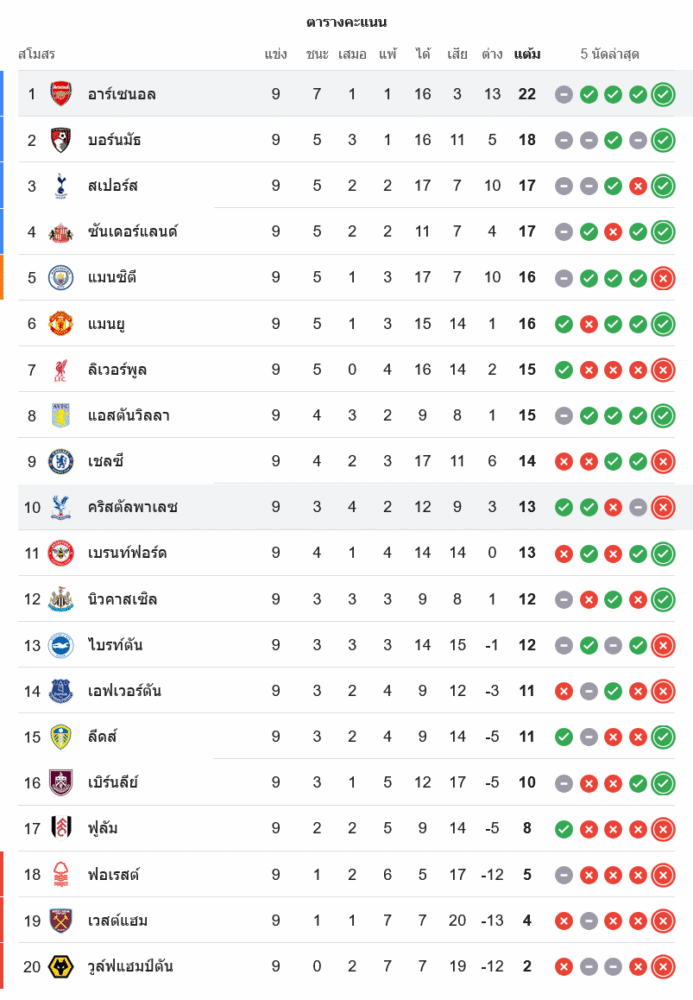Click the Newcastle club crest icon
This screenshot has width=693, height=1000.
coord(61,600)
